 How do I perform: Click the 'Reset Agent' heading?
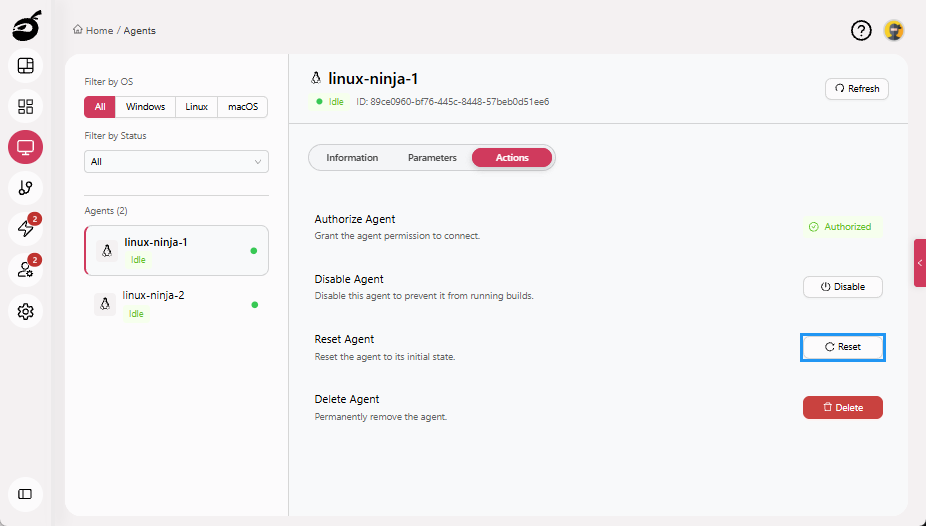coord(344,339)
